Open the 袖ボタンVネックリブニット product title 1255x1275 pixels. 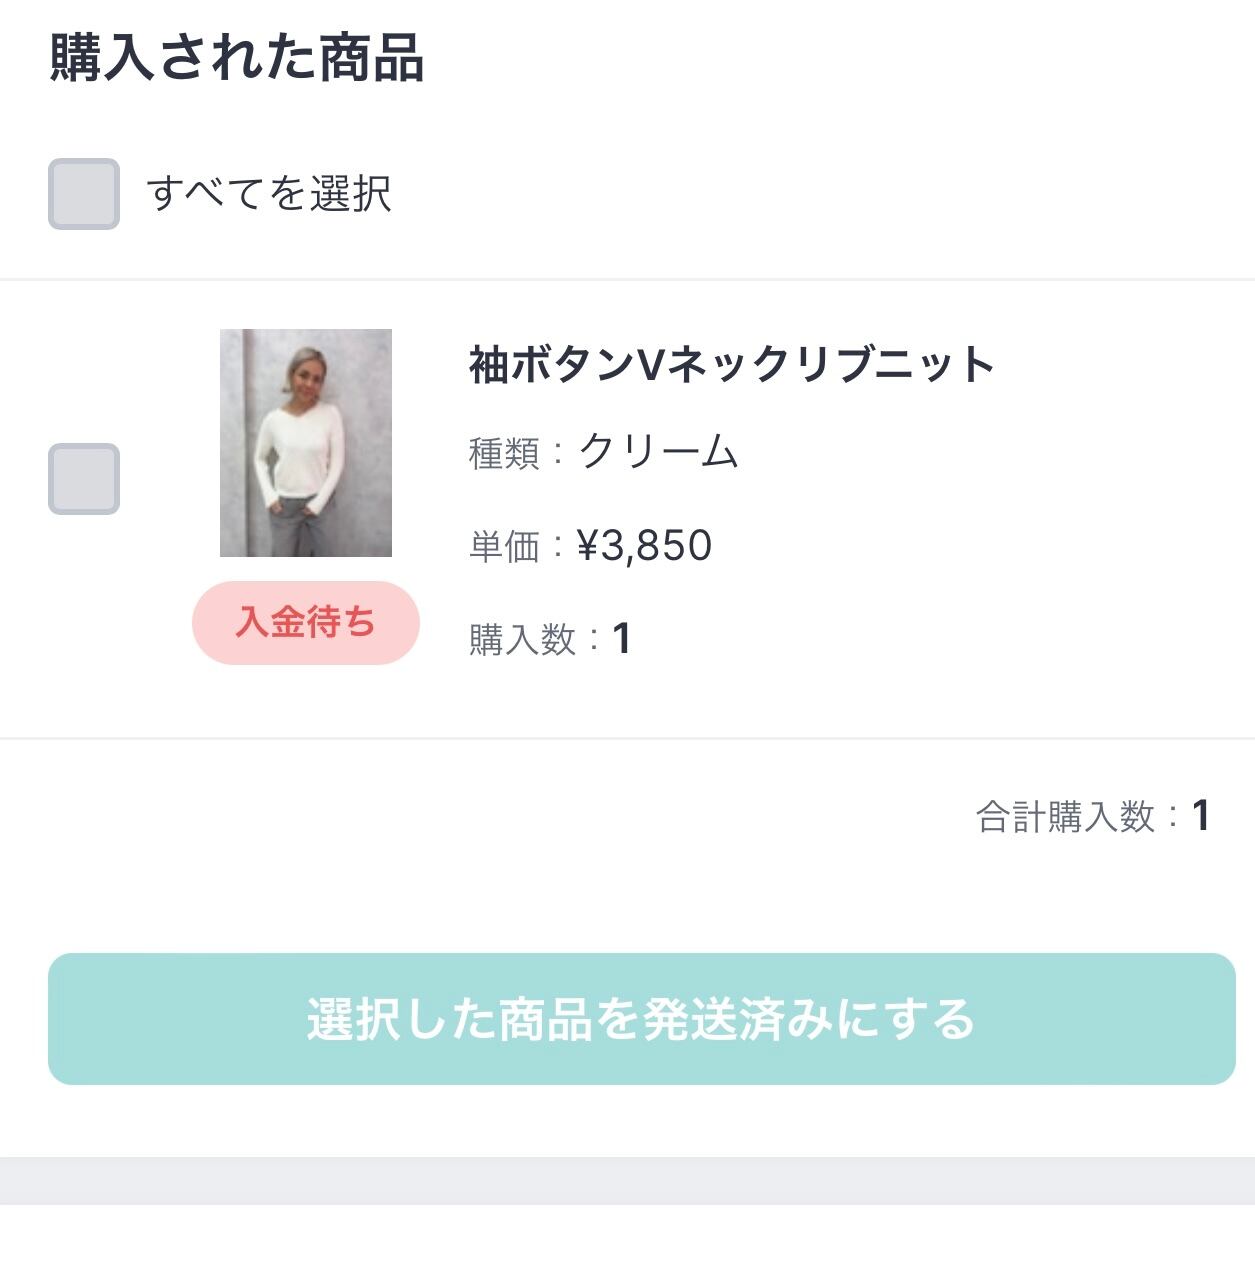pos(731,364)
